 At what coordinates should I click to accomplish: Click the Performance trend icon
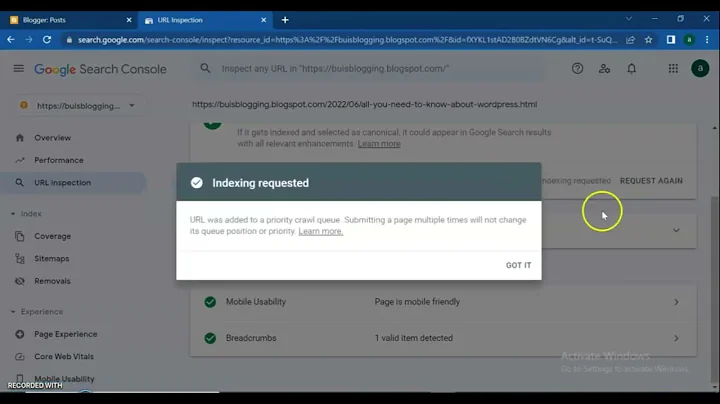(x=20, y=160)
